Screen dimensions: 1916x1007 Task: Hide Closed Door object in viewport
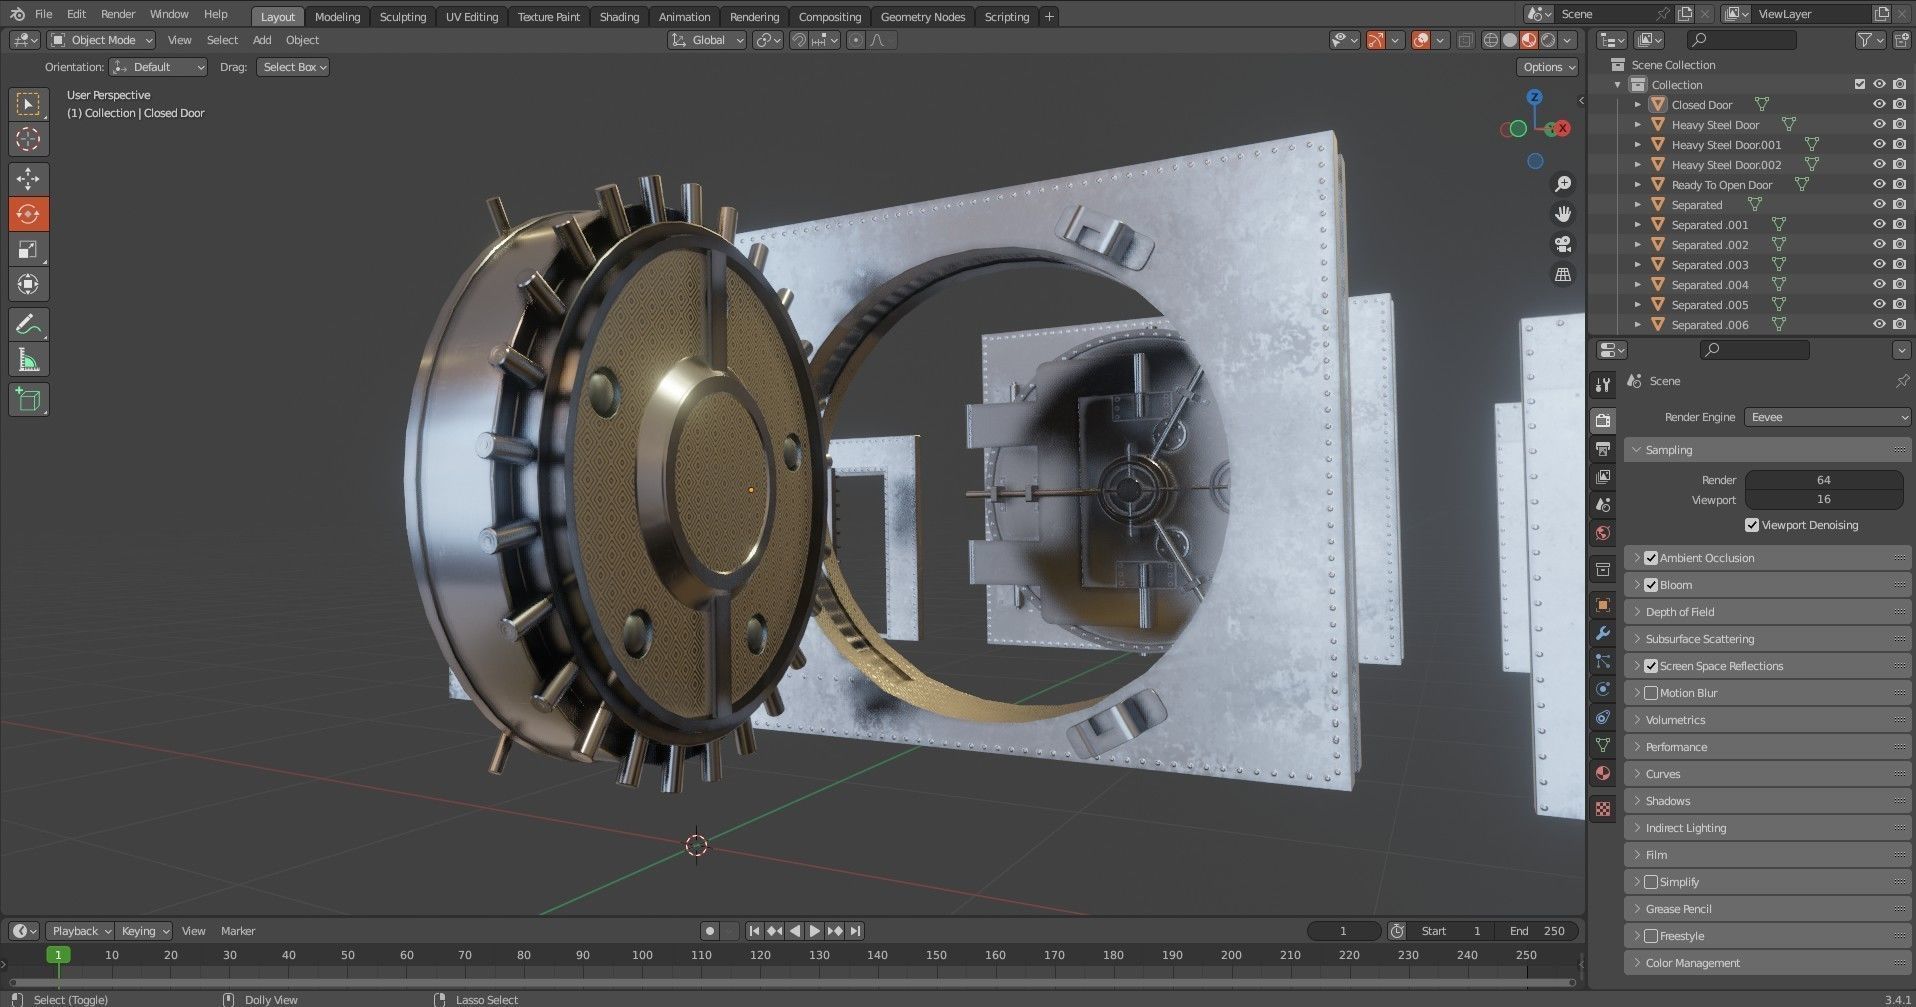click(x=1879, y=104)
